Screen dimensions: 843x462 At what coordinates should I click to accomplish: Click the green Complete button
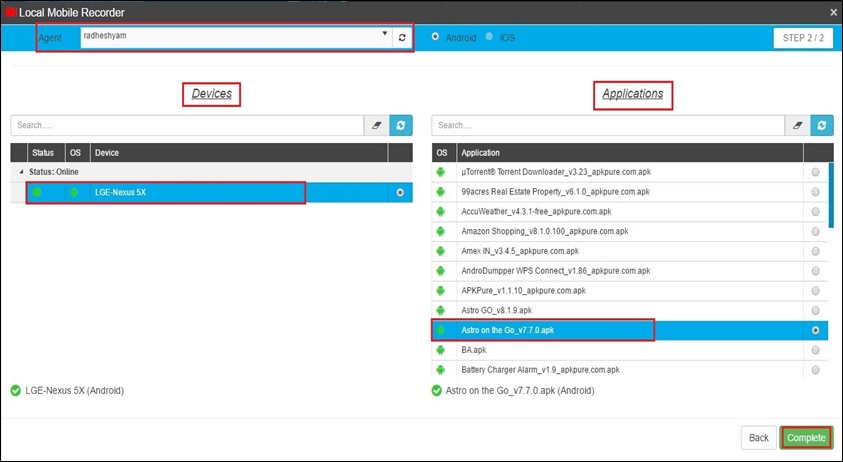806,438
